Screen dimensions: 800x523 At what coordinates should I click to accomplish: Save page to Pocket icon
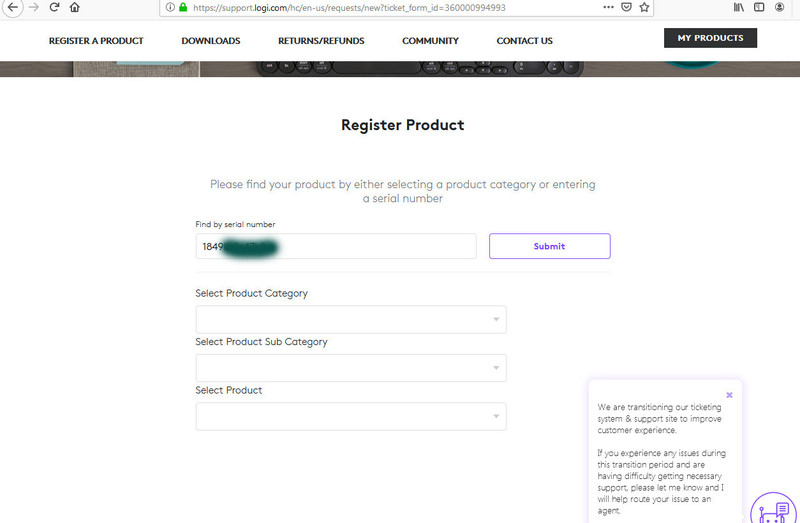[x=626, y=7]
